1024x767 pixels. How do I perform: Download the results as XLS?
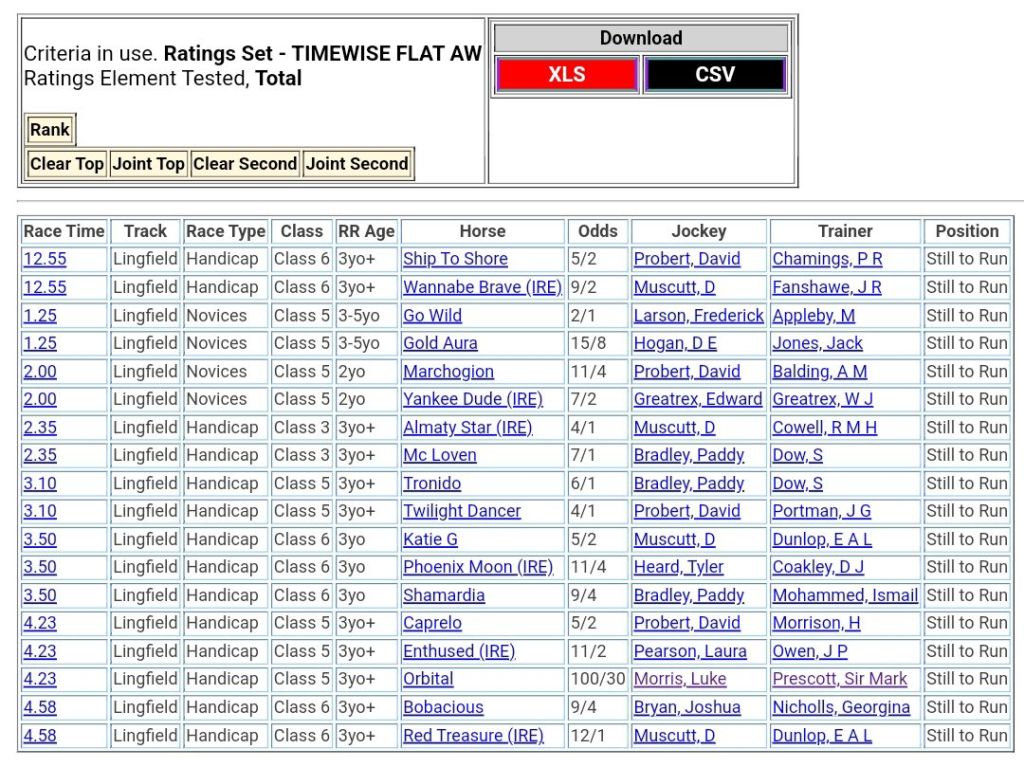point(566,75)
